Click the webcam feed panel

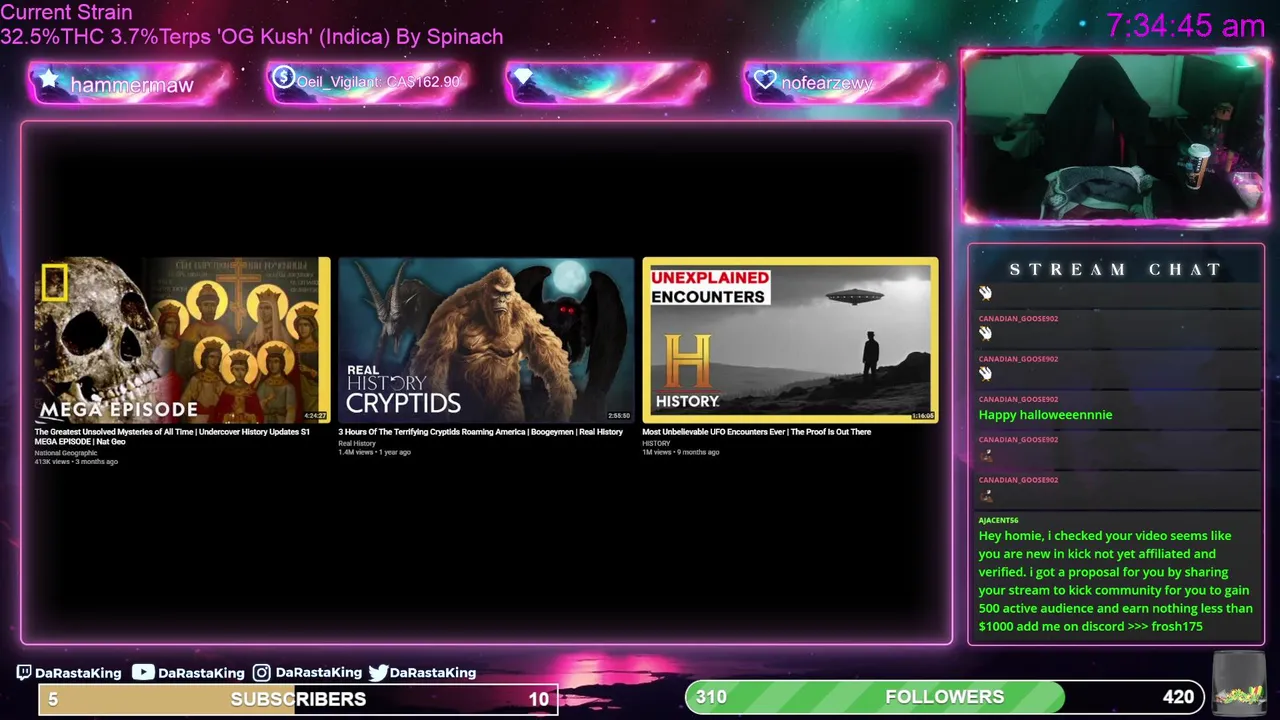point(1114,136)
